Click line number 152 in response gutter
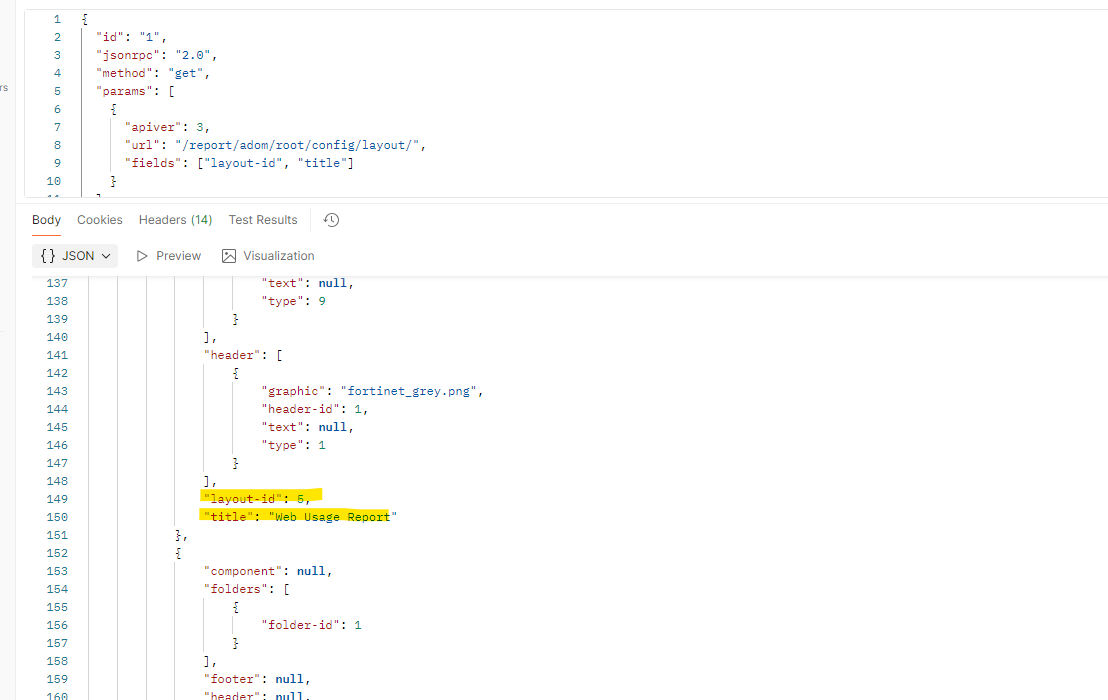Viewport: 1108px width, 700px height. click(57, 553)
